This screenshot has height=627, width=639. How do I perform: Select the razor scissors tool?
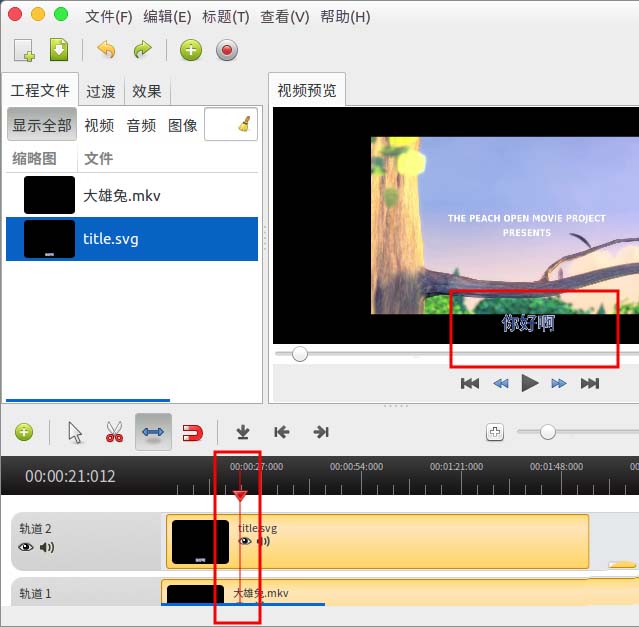point(114,432)
